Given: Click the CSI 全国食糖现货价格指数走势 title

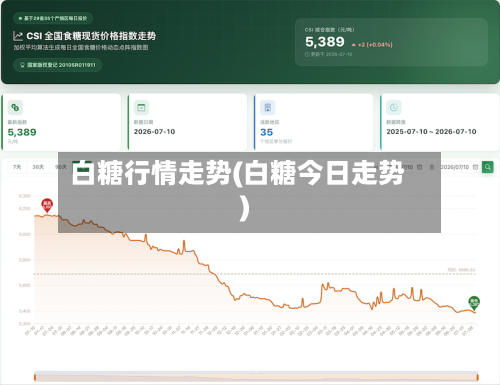Looking at the screenshot, I should click(x=91, y=36).
